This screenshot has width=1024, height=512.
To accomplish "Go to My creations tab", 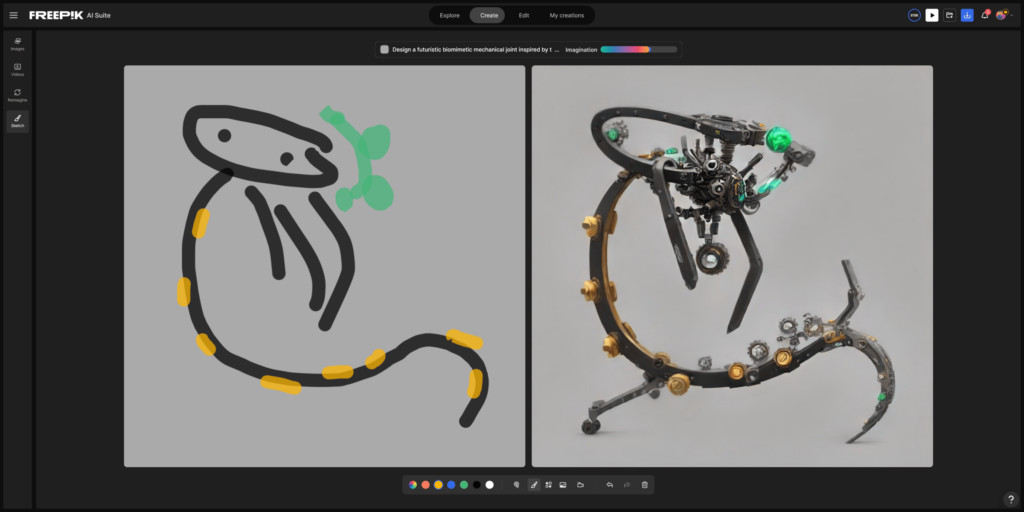I will click(567, 15).
